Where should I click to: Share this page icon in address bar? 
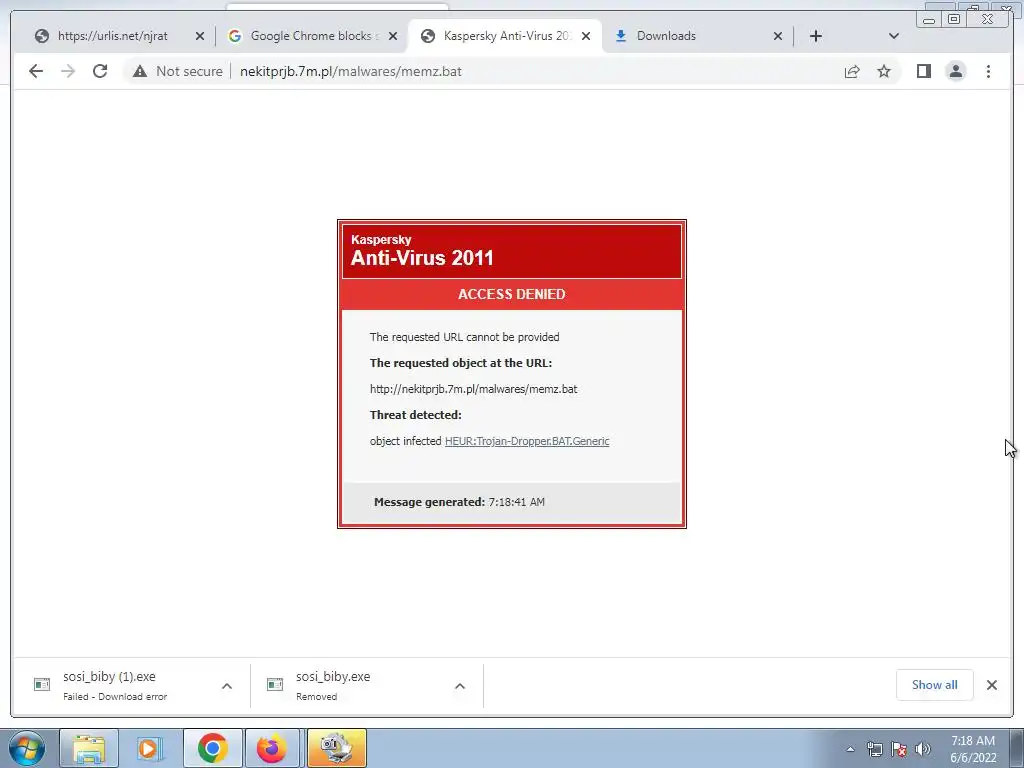point(852,71)
